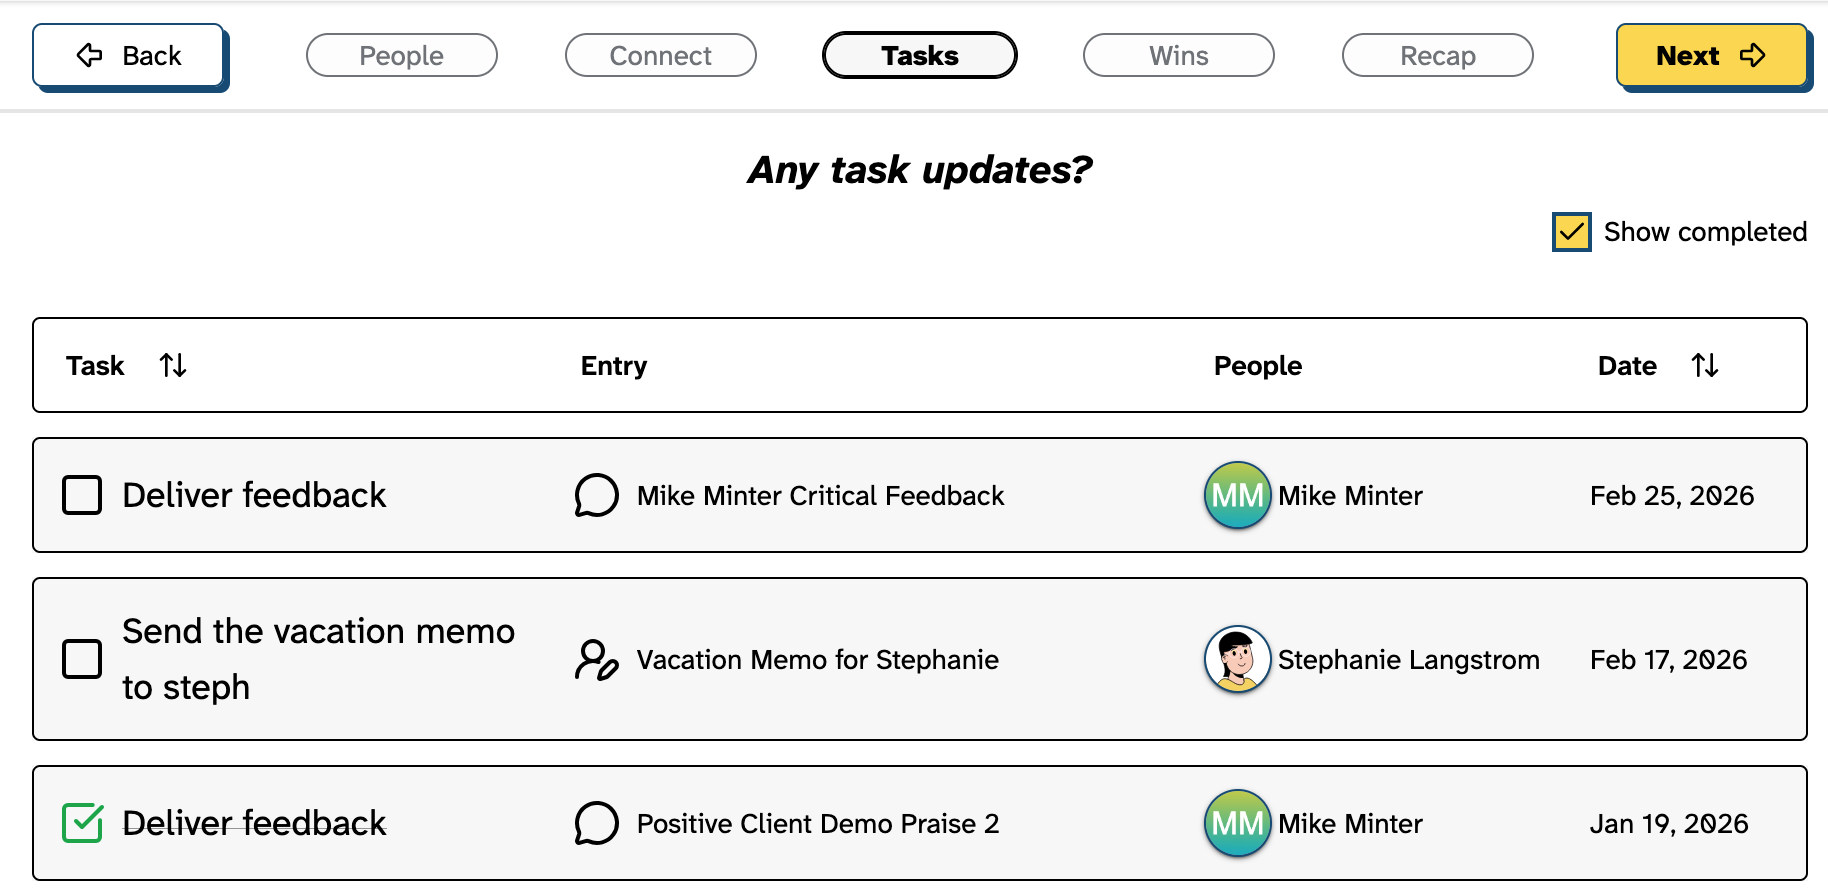The width and height of the screenshot is (1828, 894).
Task: Uncheck the completed Deliver feedback task
Action: coord(82,823)
